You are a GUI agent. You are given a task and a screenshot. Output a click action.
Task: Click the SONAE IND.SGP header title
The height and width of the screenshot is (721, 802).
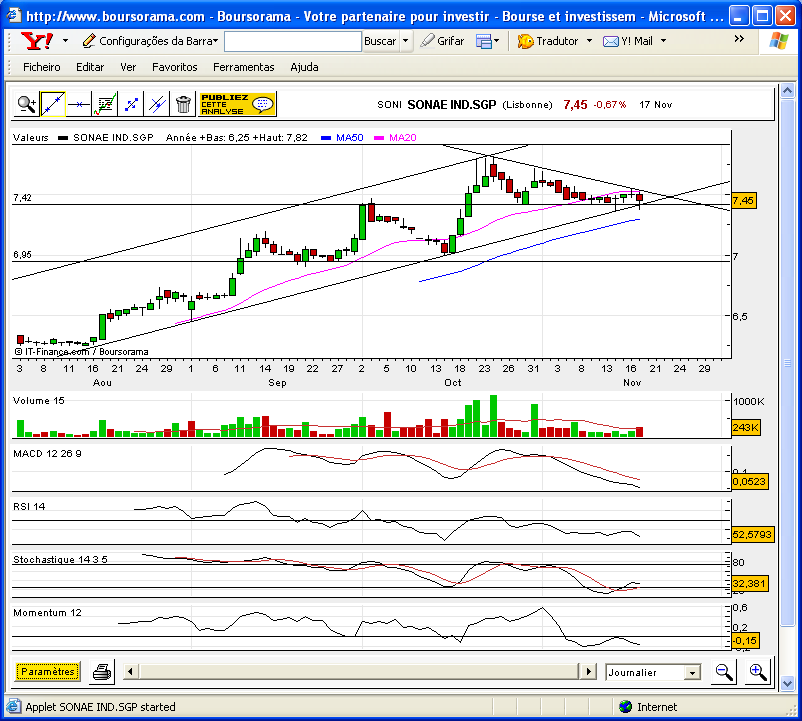click(452, 105)
